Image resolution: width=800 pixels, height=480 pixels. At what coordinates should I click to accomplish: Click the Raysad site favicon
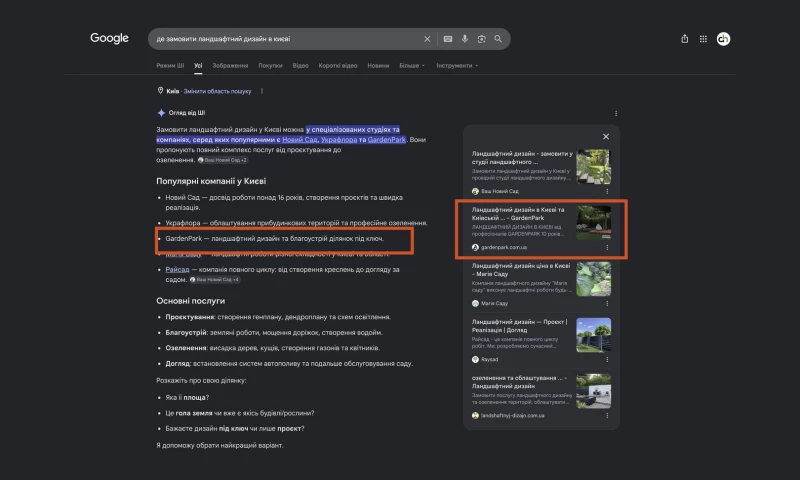[x=475, y=360]
